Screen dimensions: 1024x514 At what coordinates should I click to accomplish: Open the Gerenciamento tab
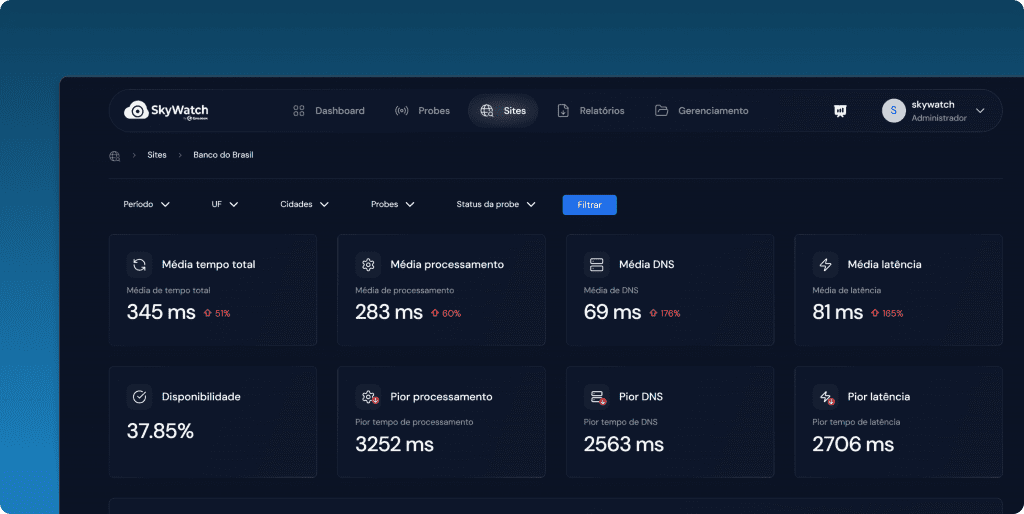pos(702,111)
